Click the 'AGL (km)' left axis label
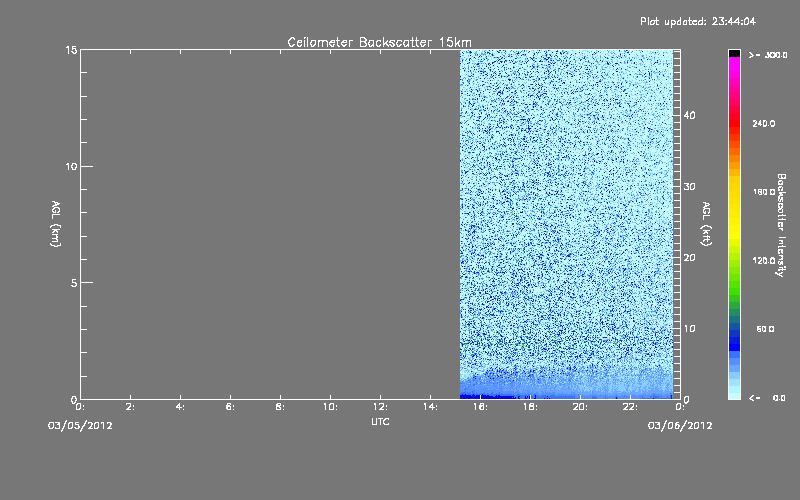The height and width of the screenshot is (500, 800). coord(56,224)
